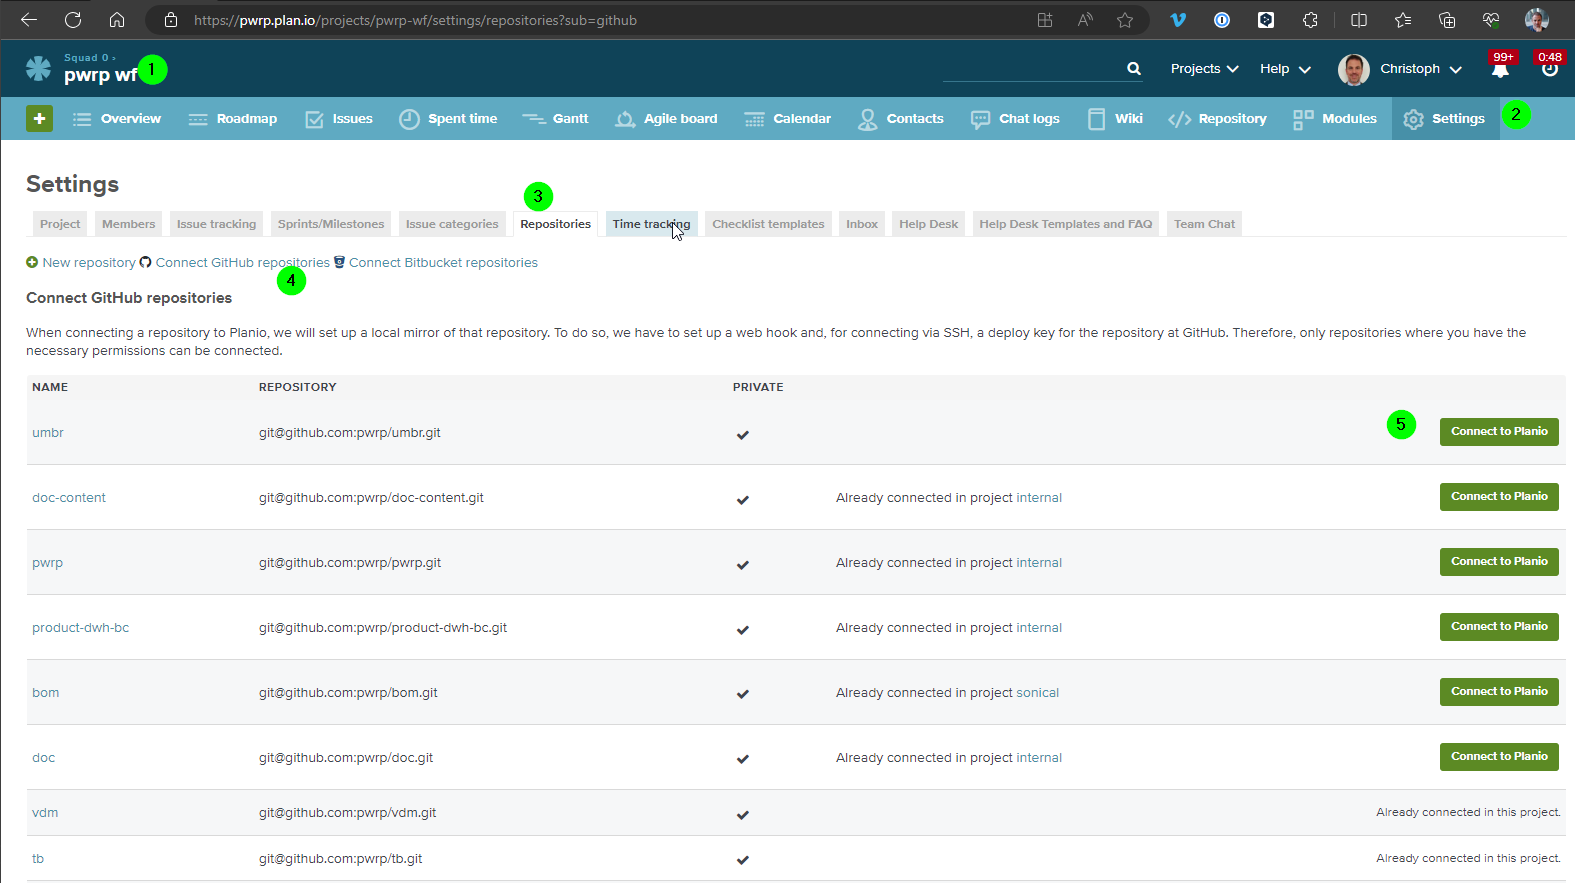The width and height of the screenshot is (1575, 883).
Task: Switch to the Team Chat tab
Action: 1205,224
